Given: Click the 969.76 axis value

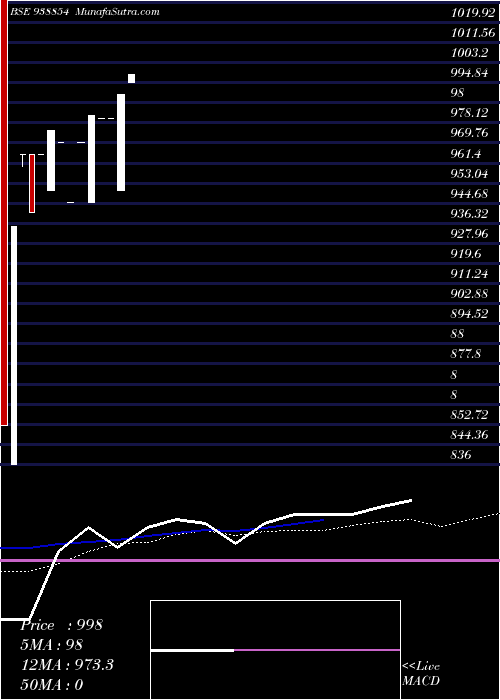Looking at the screenshot, I should coord(469,133).
